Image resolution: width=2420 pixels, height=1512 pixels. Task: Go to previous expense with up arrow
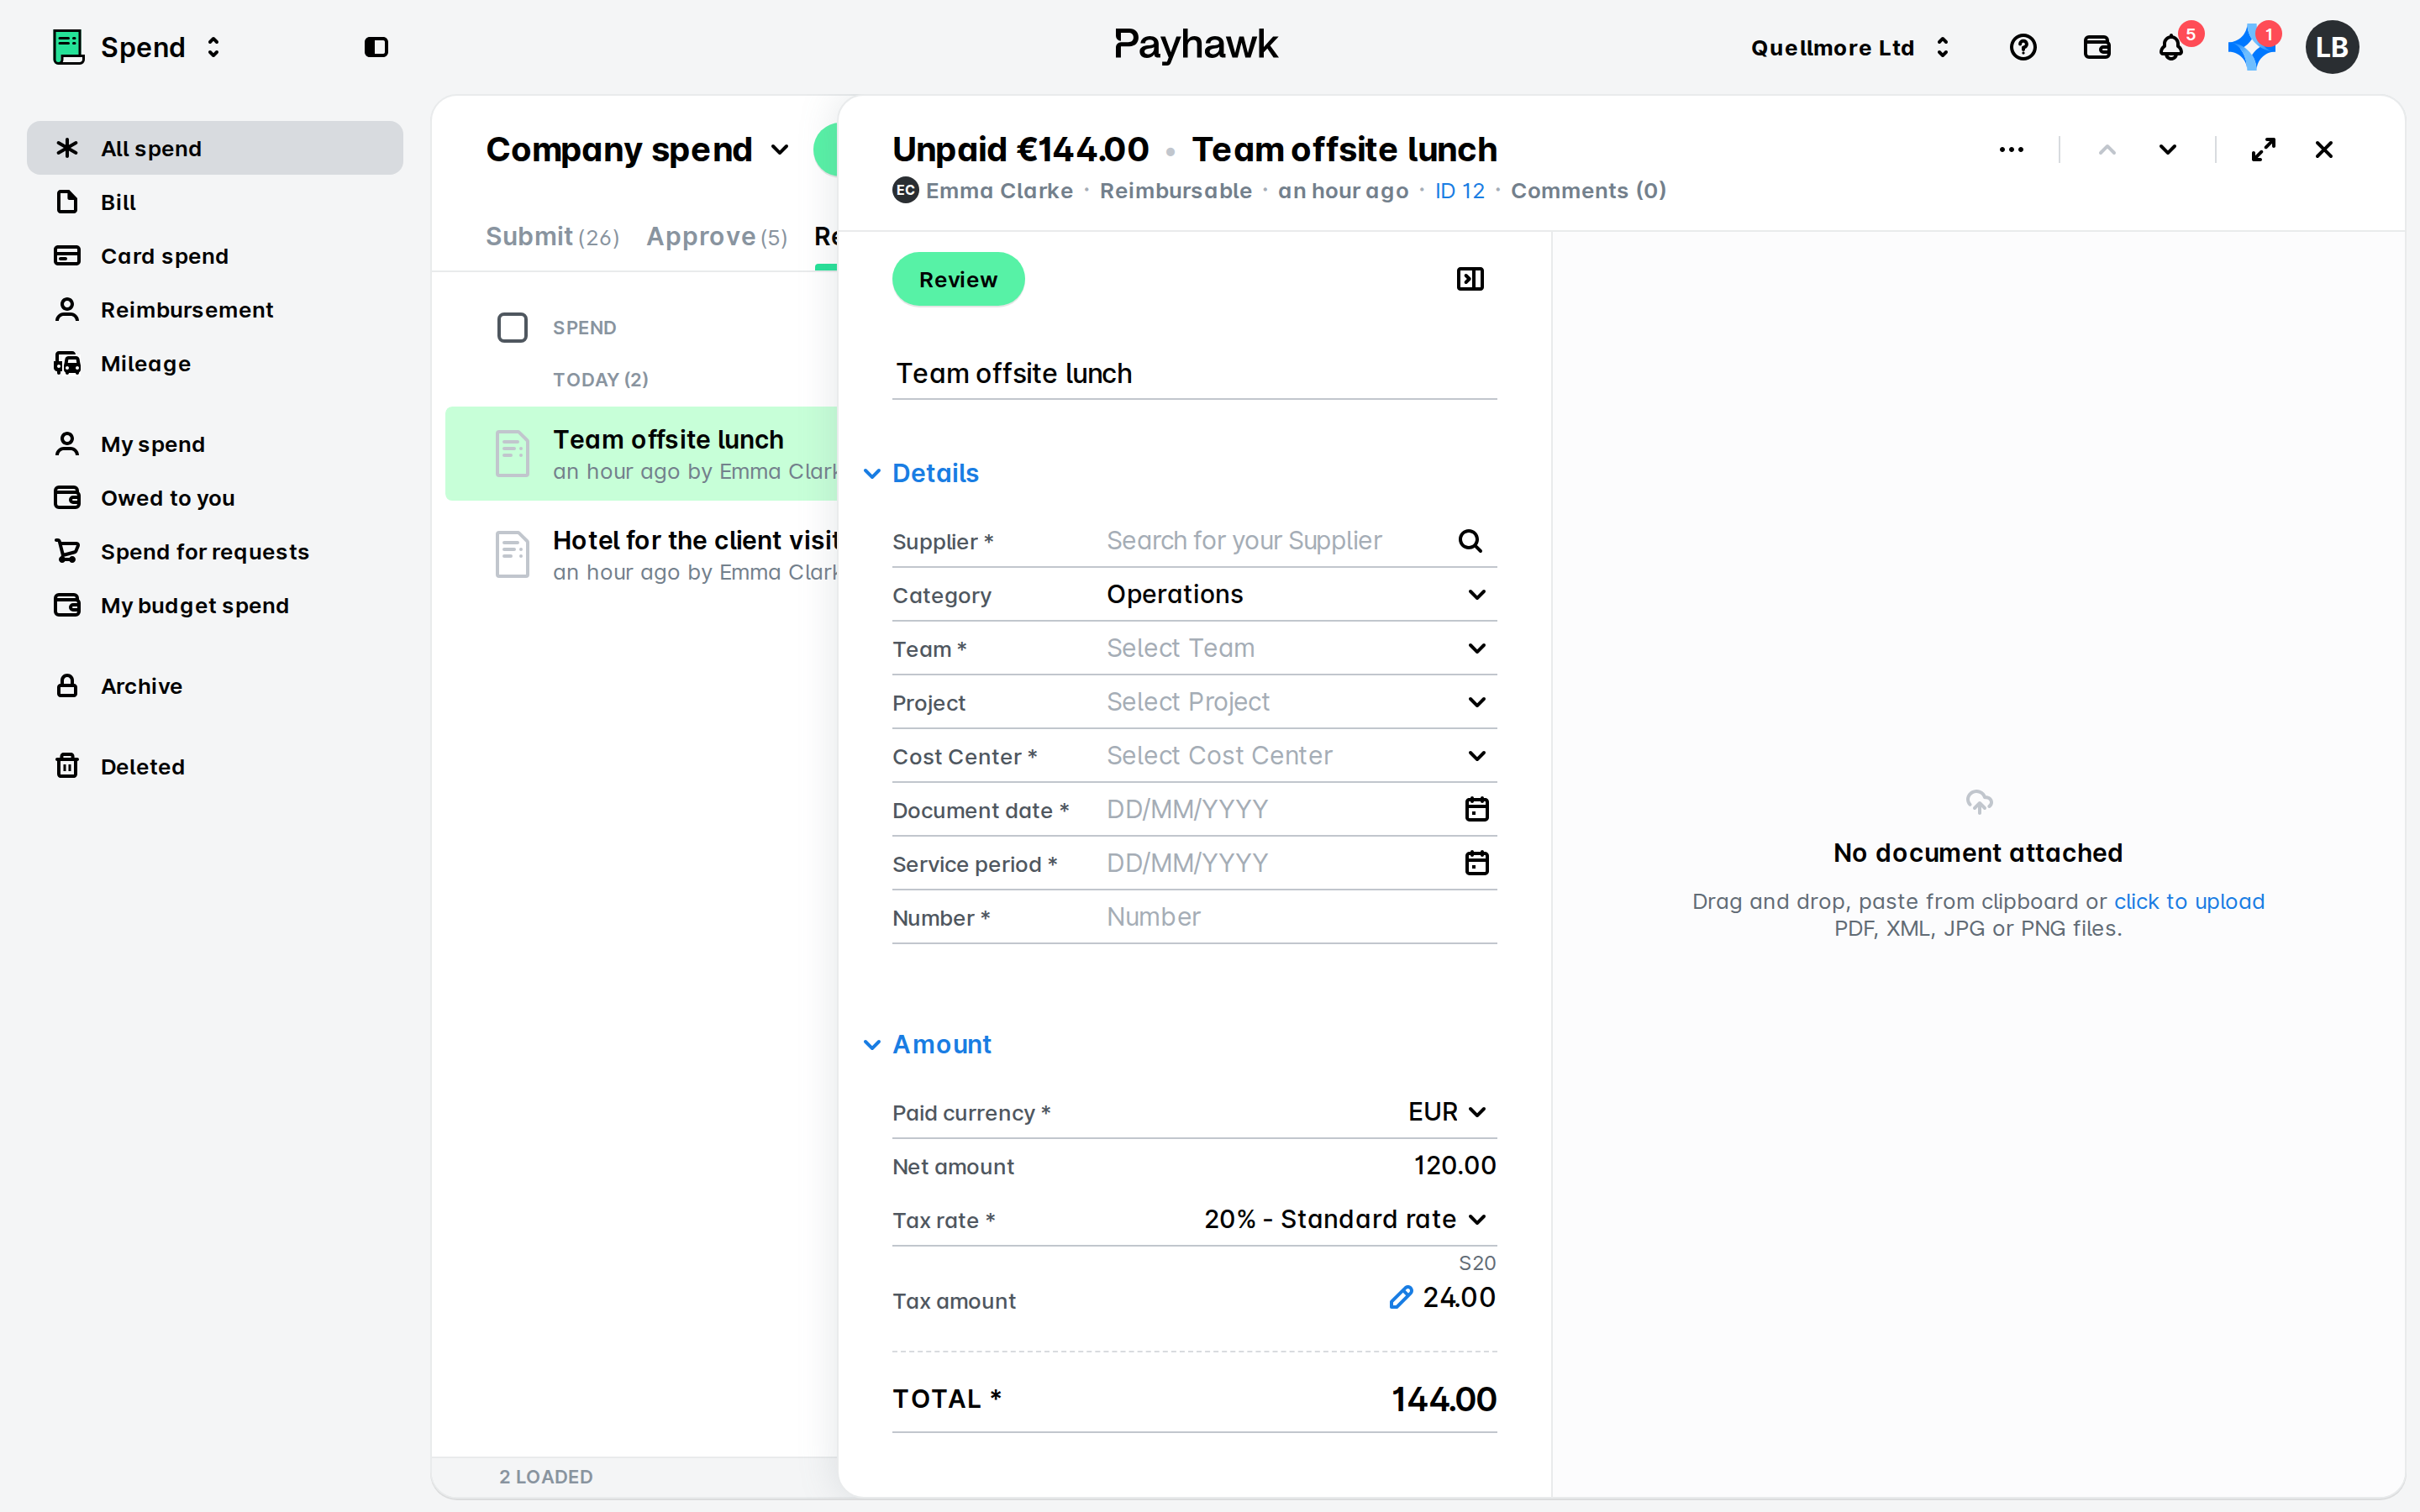point(2107,150)
